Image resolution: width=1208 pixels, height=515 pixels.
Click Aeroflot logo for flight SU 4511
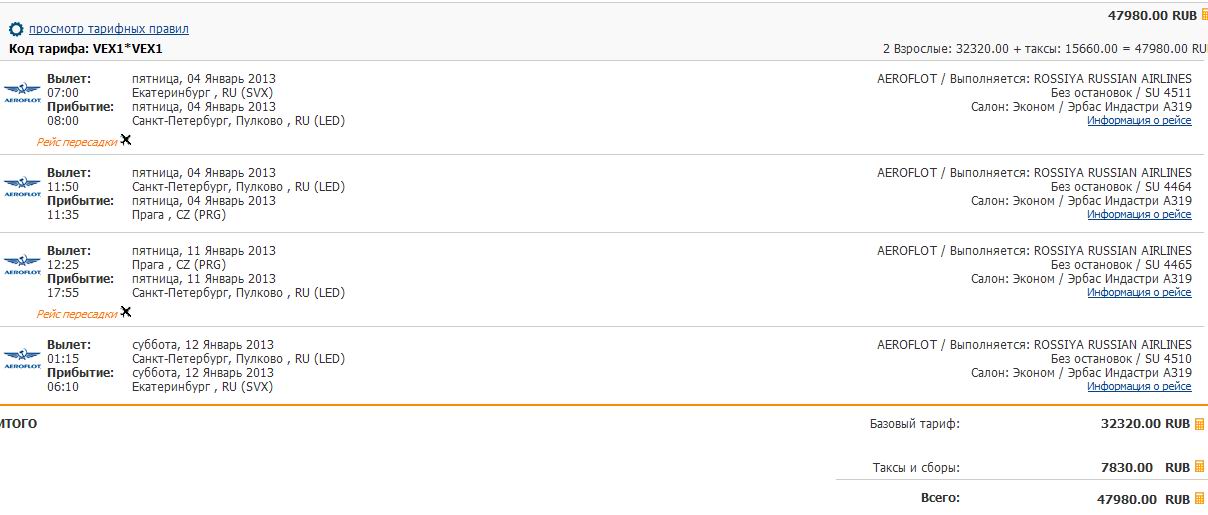coord(22,93)
